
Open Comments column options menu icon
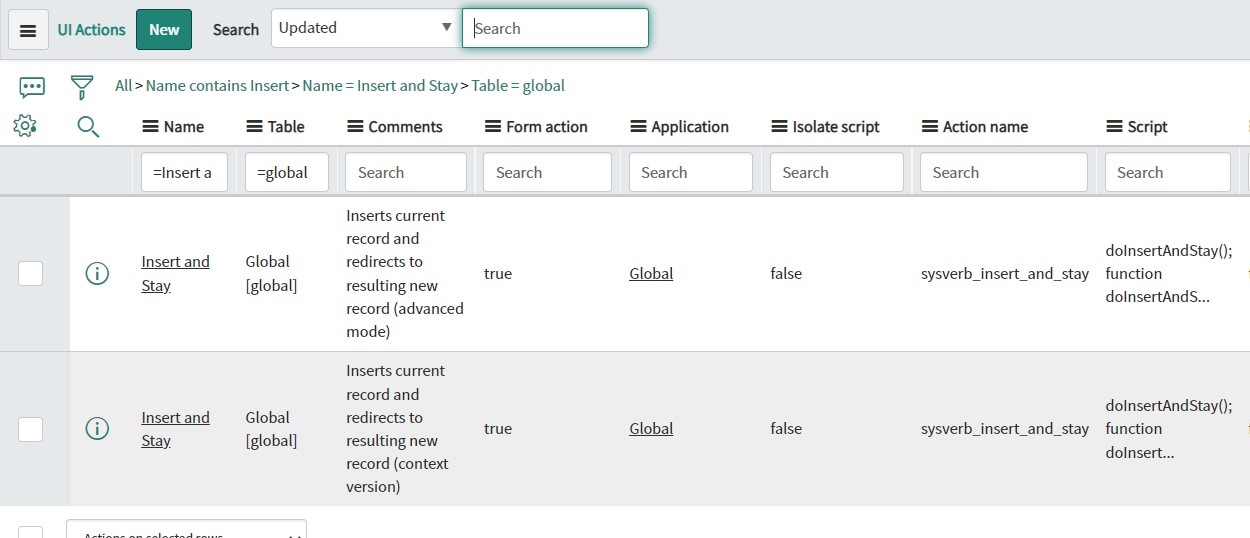(x=355, y=127)
